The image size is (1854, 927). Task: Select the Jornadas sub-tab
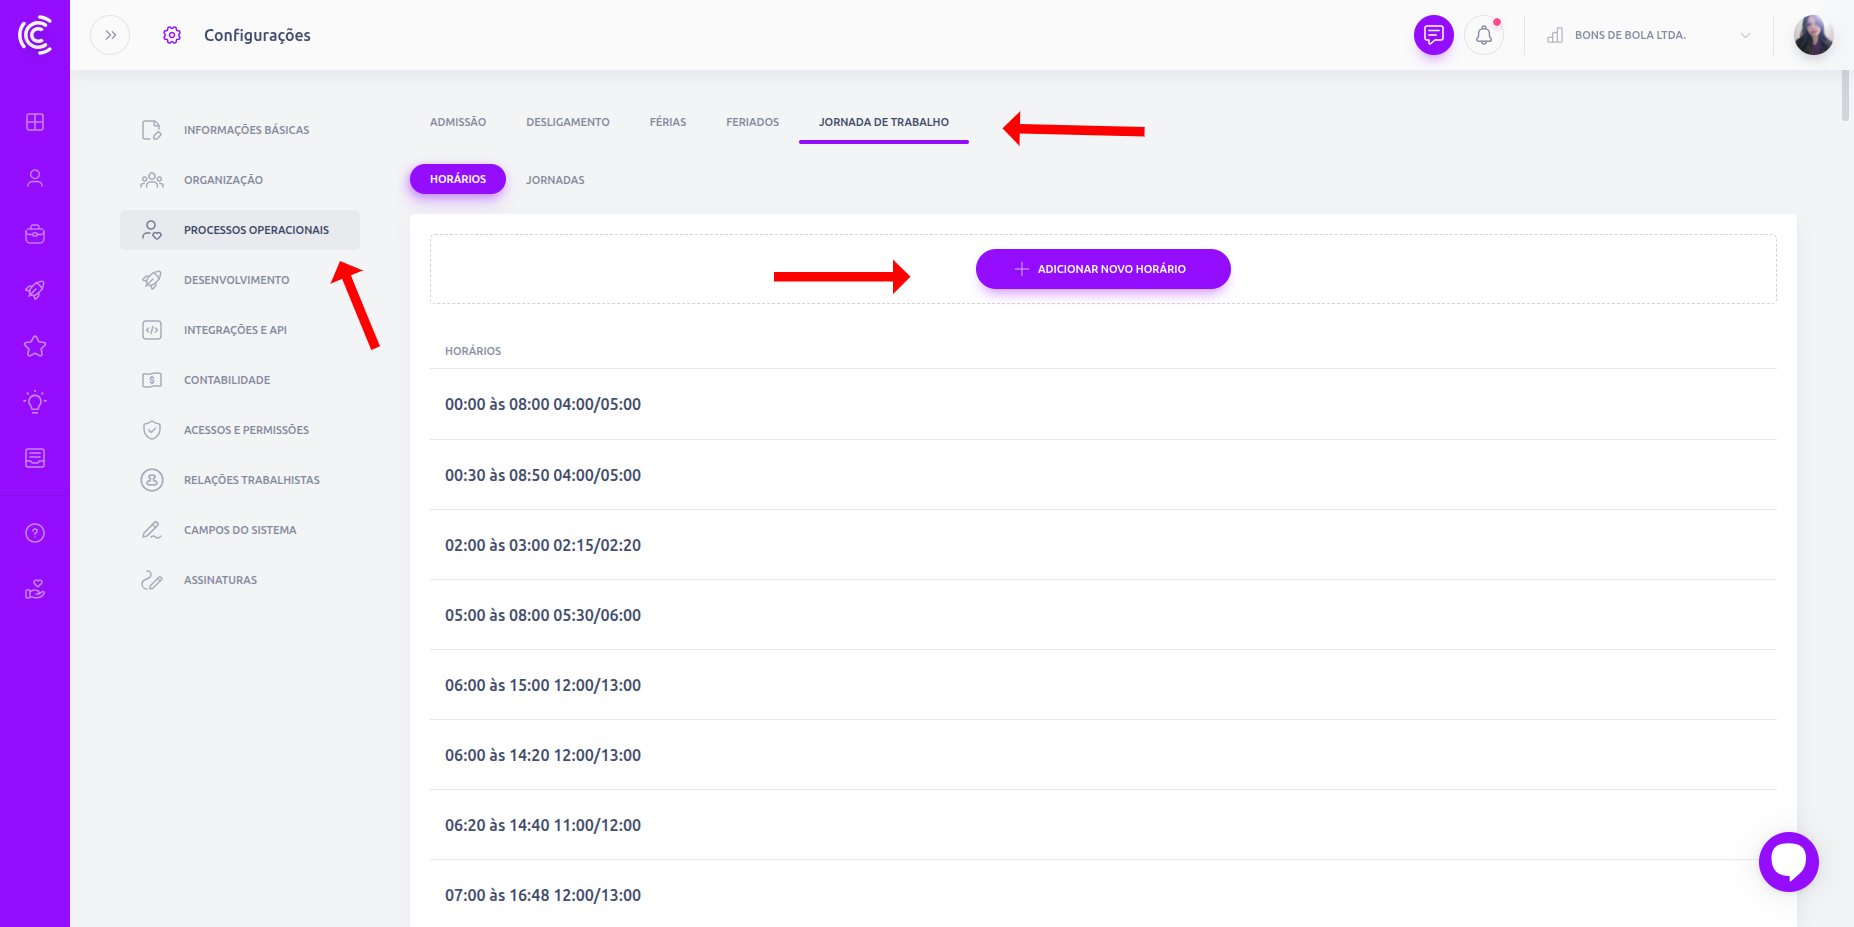tap(555, 180)
